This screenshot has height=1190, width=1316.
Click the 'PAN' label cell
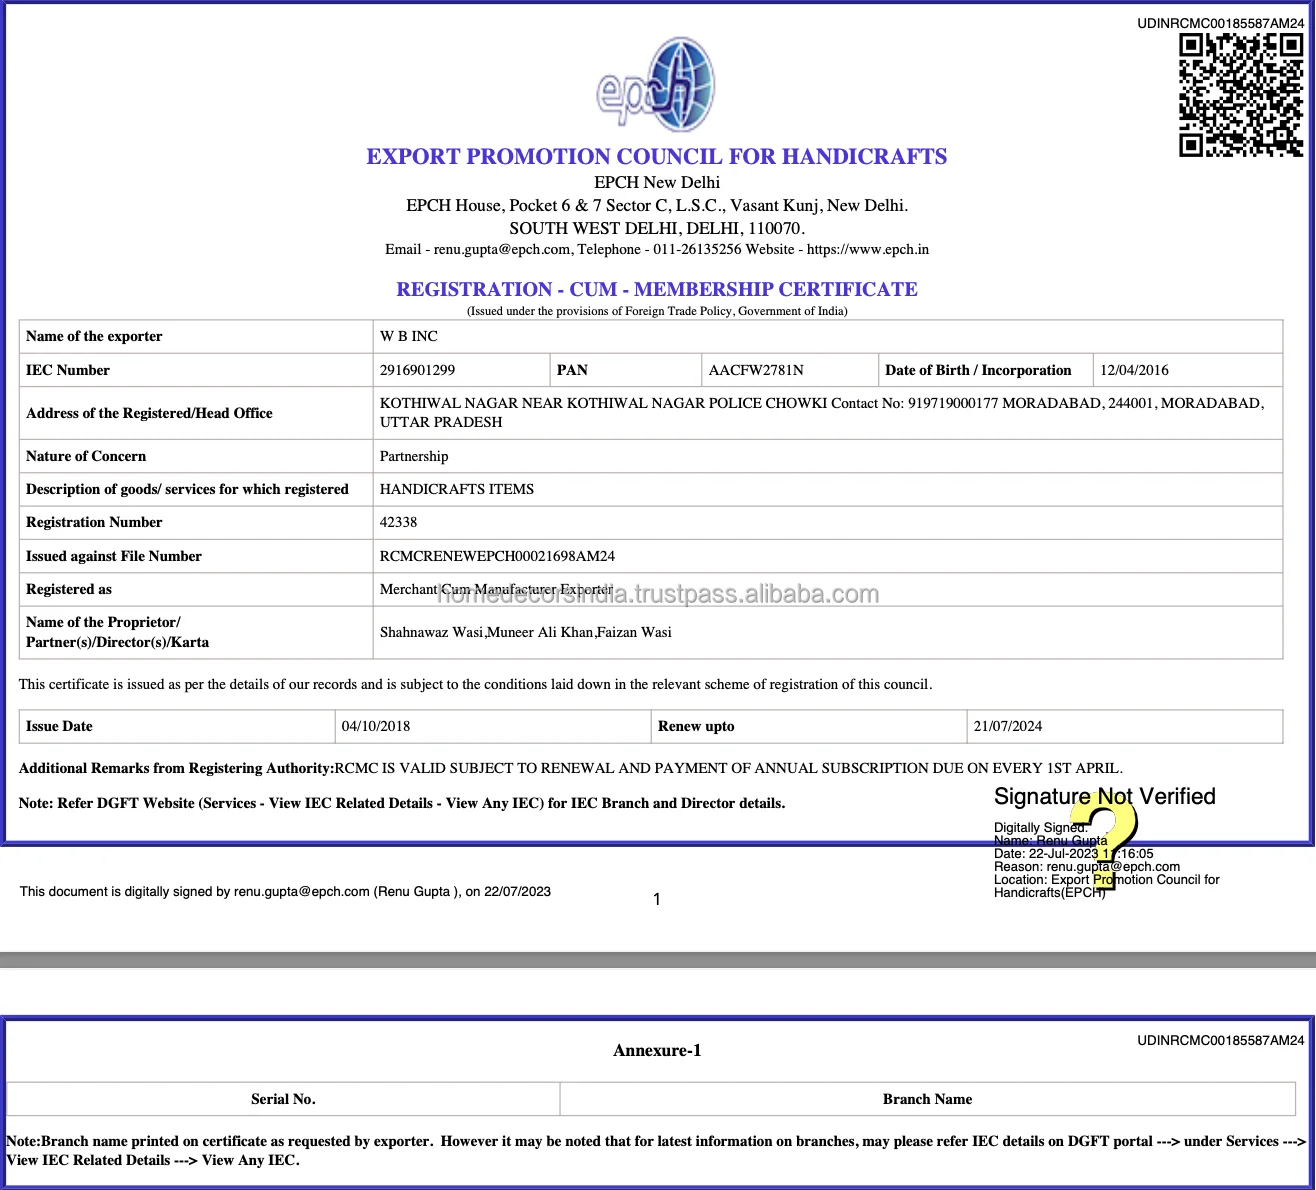(x=626, y=370)
